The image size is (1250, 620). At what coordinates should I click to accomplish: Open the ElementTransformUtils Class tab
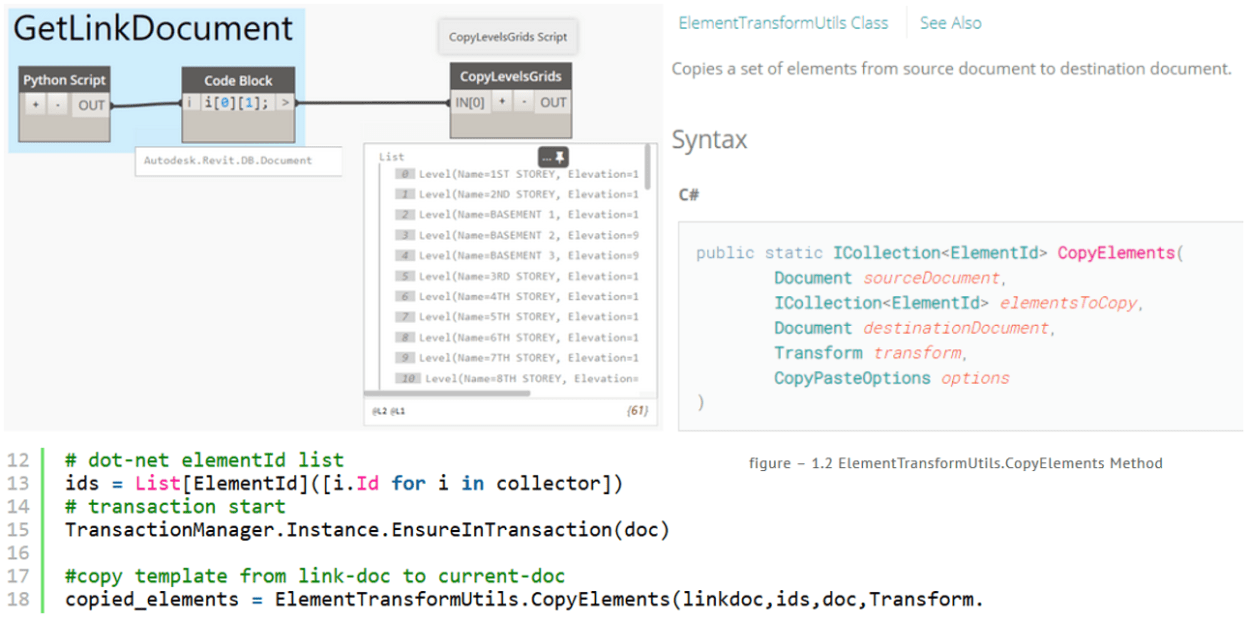pyautogui.click(x=783, y=23)
